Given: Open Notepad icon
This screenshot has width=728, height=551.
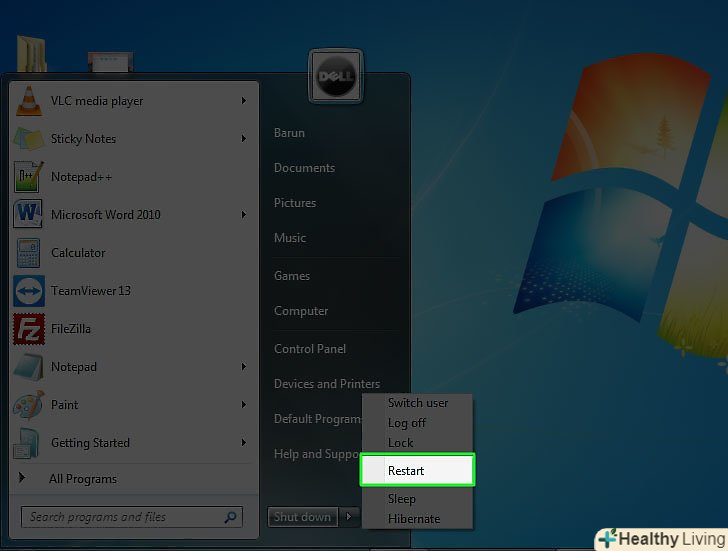Looking at the screenshot, I should coord(29,367).
